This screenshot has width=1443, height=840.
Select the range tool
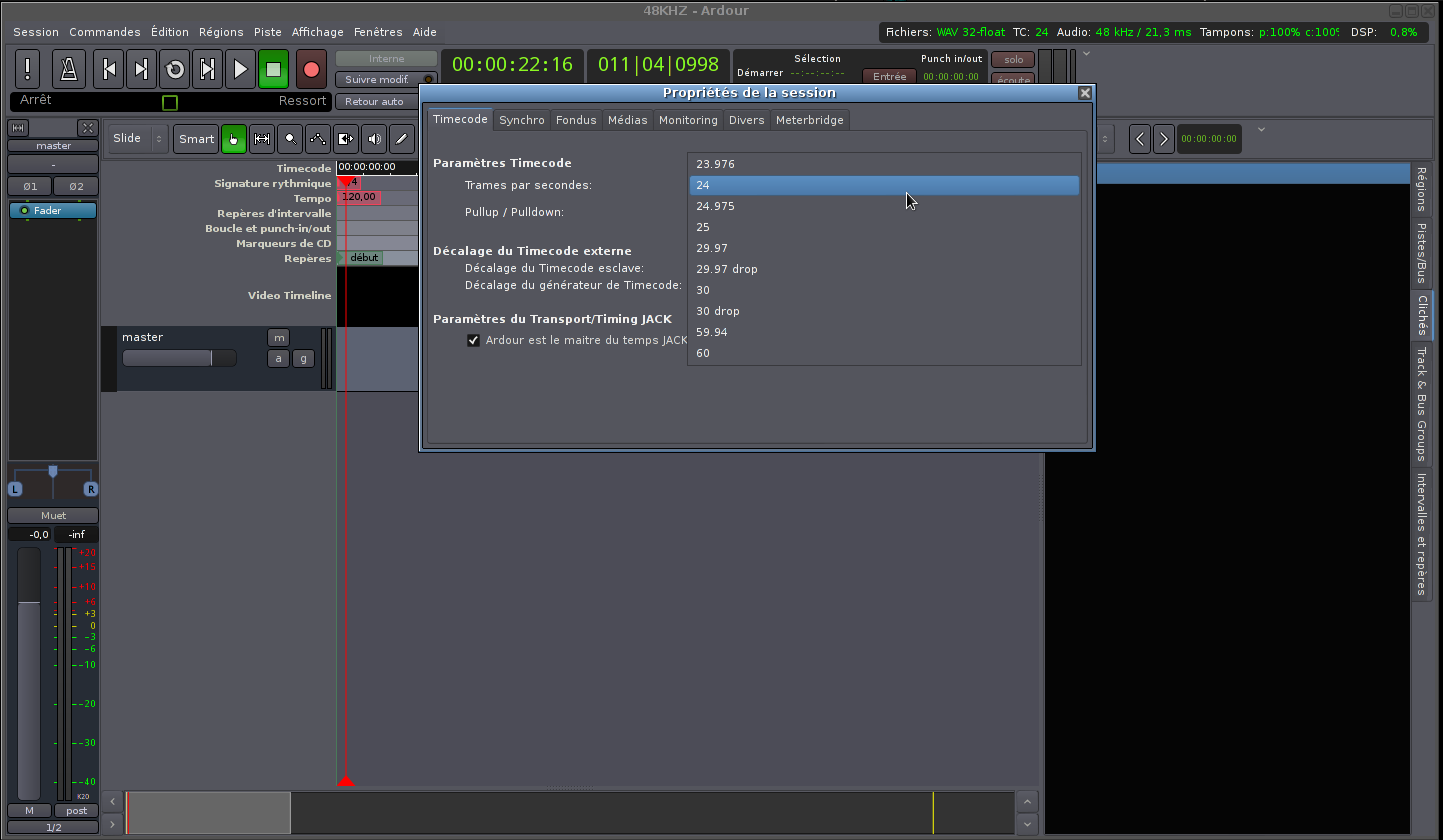tap(262, 139)
